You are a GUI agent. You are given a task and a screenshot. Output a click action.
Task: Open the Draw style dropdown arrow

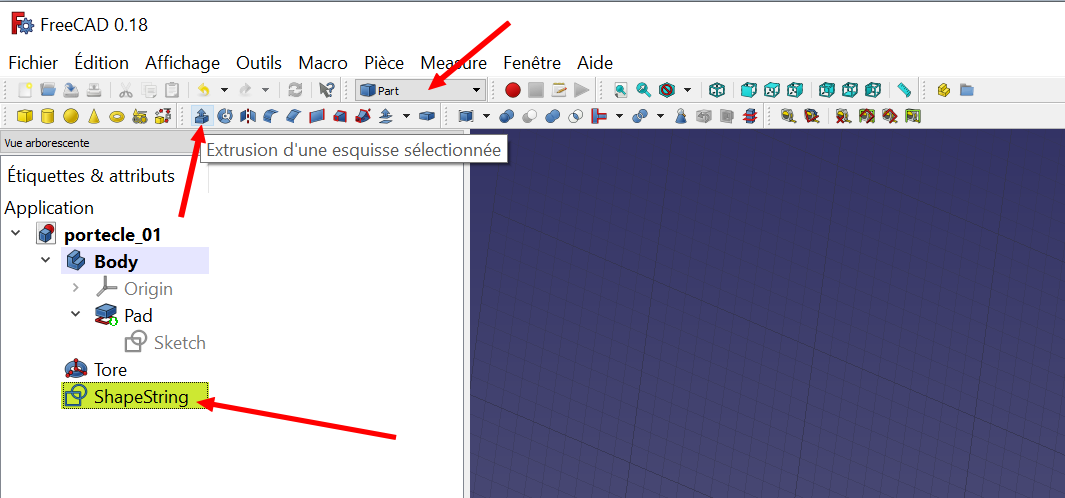coord(687,90)
